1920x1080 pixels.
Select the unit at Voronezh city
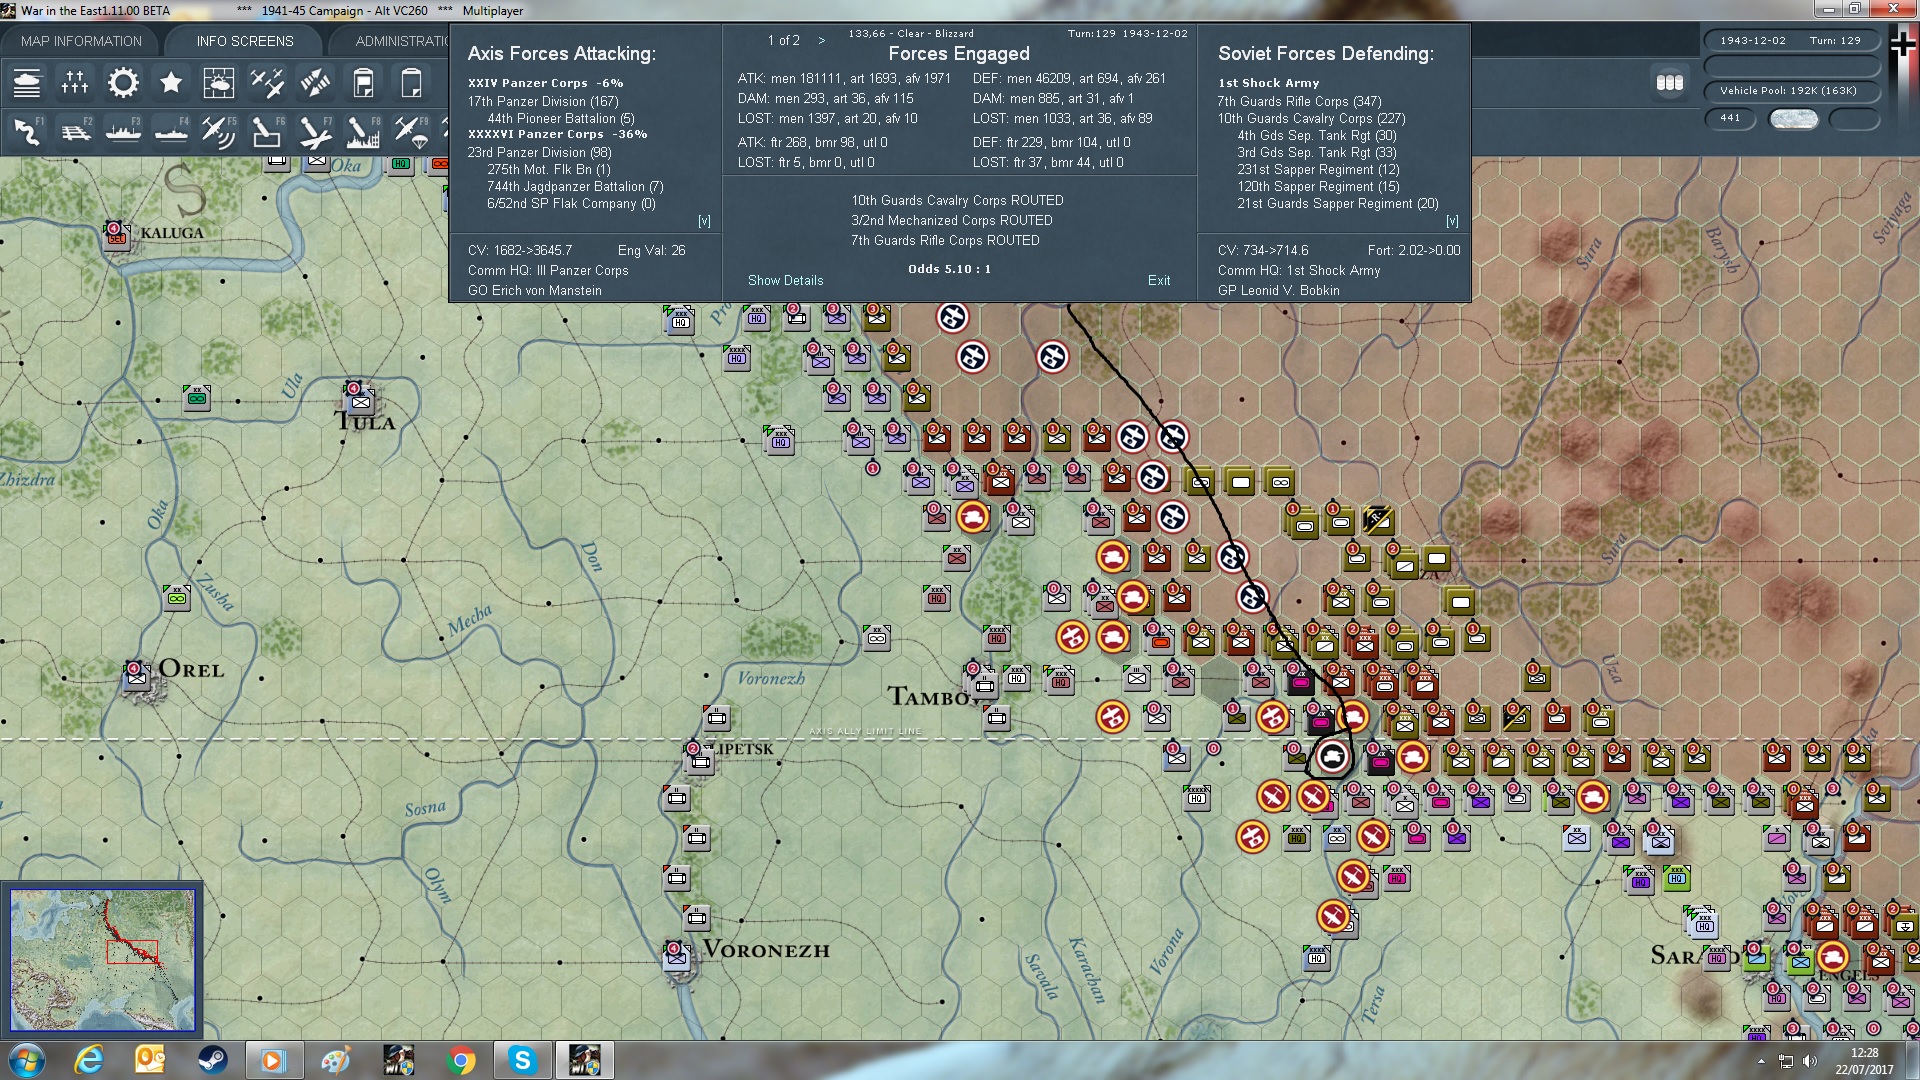(676, 957)
